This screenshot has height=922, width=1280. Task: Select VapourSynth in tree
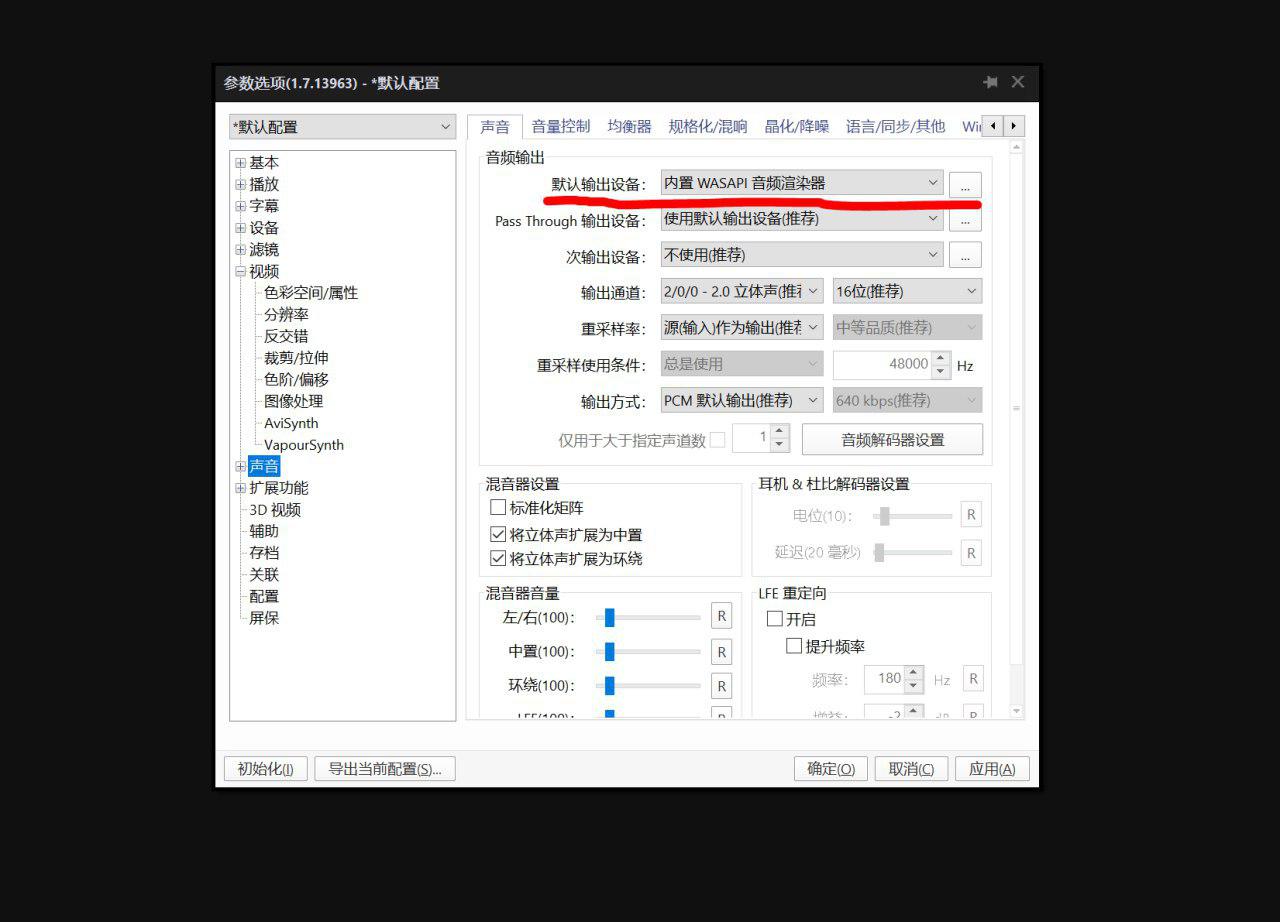pos(304,445)
